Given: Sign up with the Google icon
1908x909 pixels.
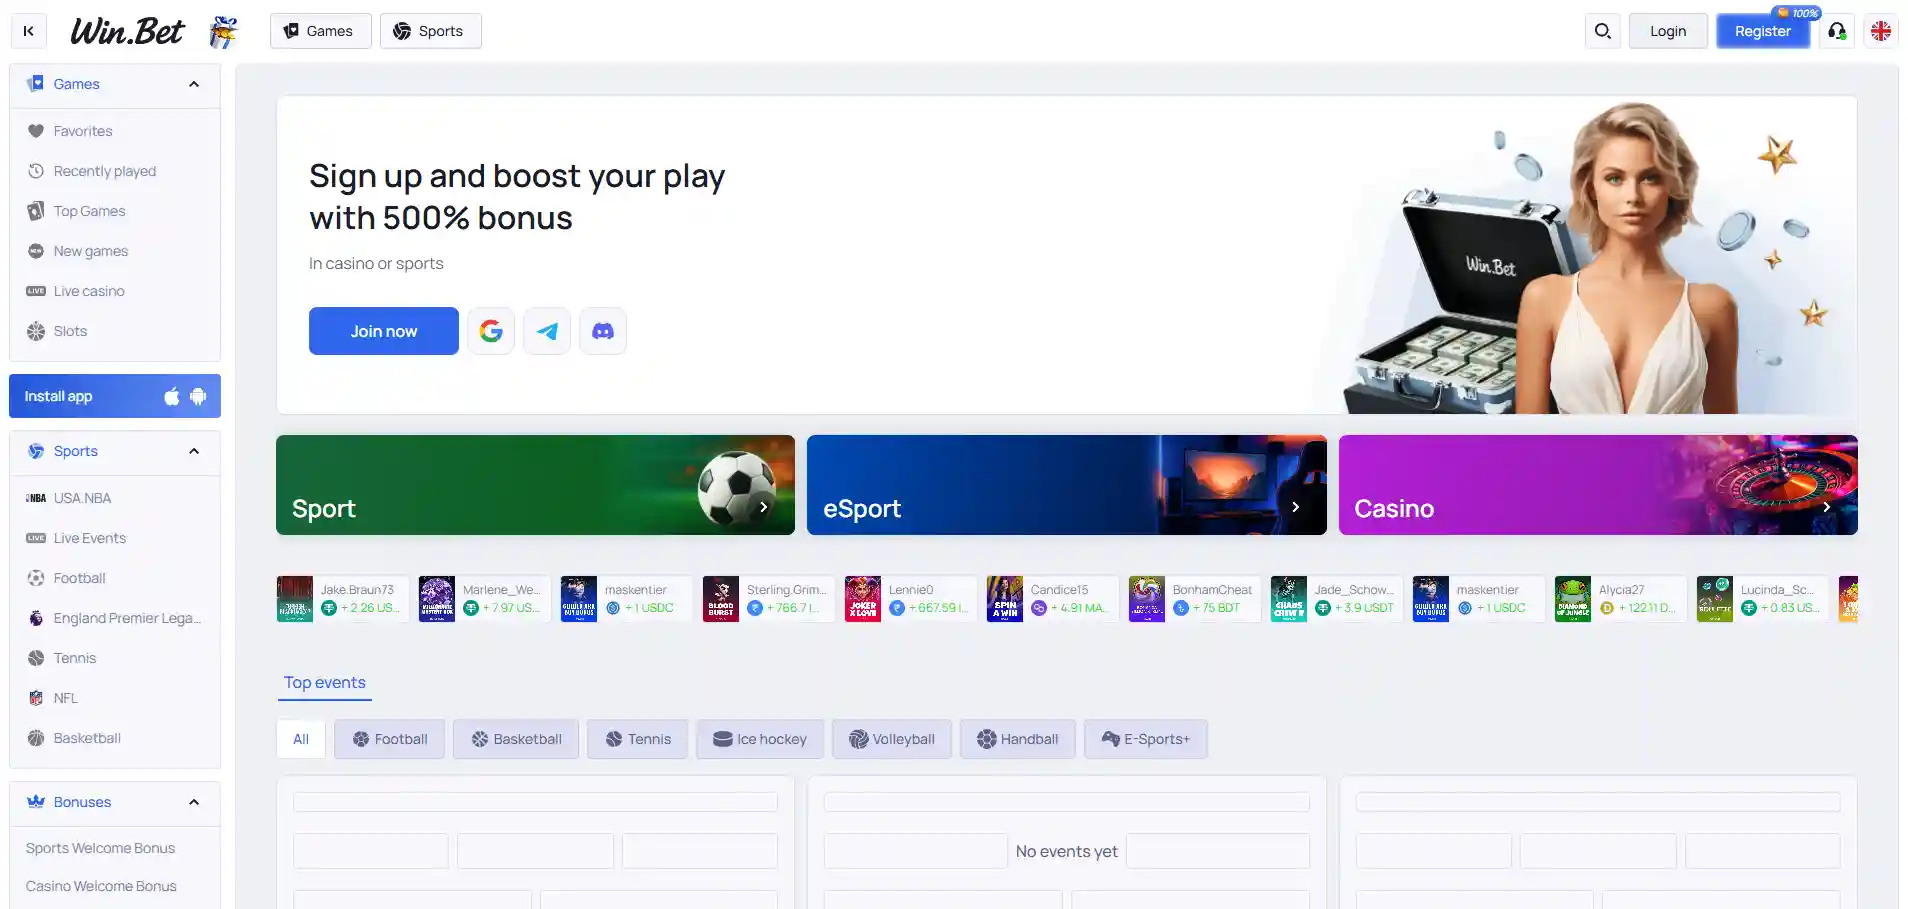Looking at the screenshot, I should 491,331.
